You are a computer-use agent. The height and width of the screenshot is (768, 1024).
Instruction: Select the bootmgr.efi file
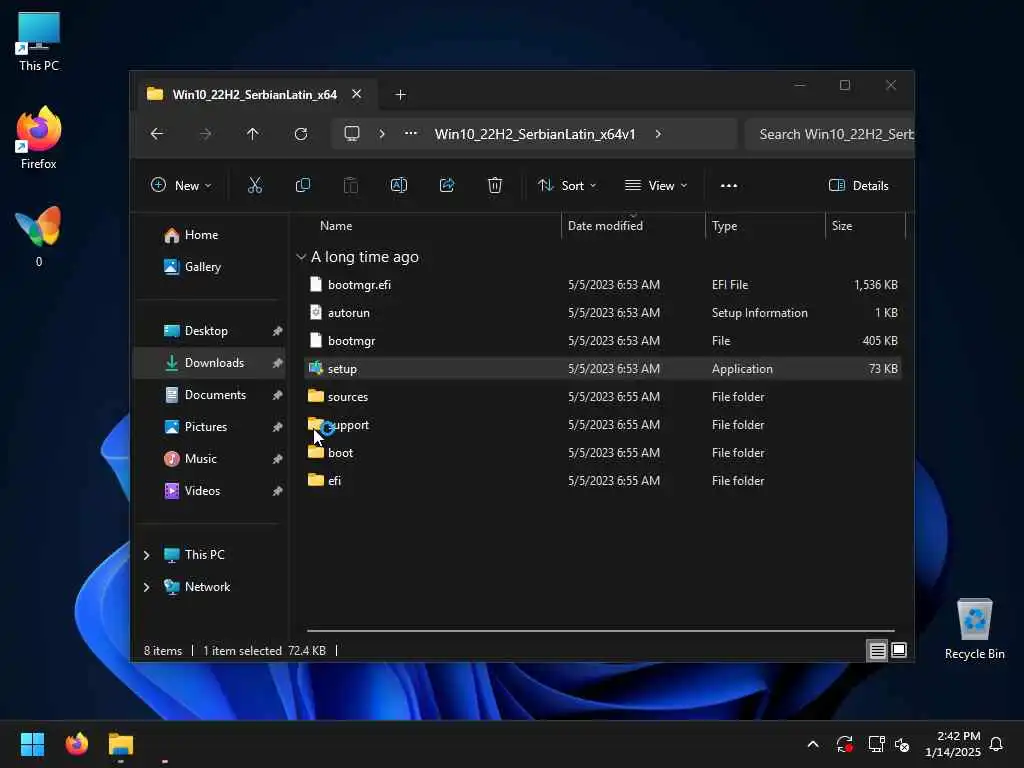[x=603, y=285]
